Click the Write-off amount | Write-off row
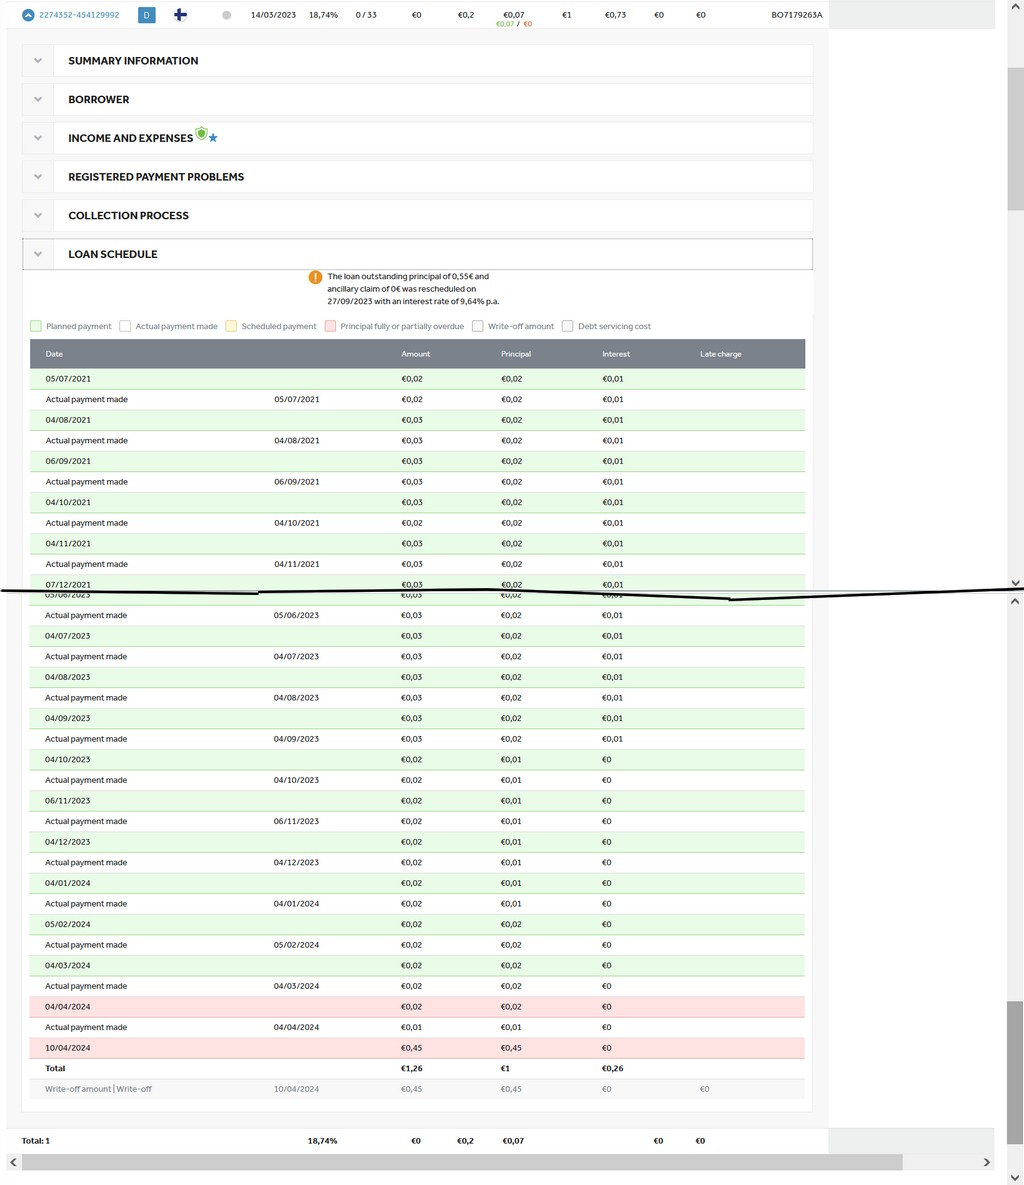Image resolution: width=1024 pixels, height=1185 pixels. point(417,1089)
